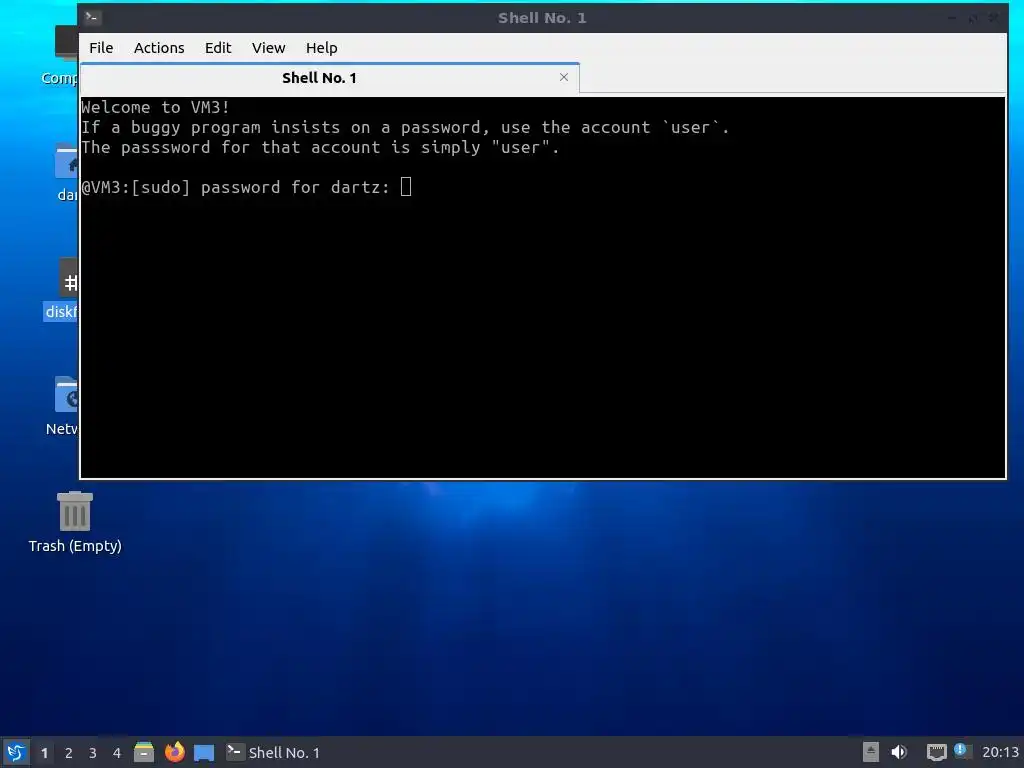This screenshot has height=768, width=1024.
Task: Switch to workspace 2
Action: click(x=69, y=753)
